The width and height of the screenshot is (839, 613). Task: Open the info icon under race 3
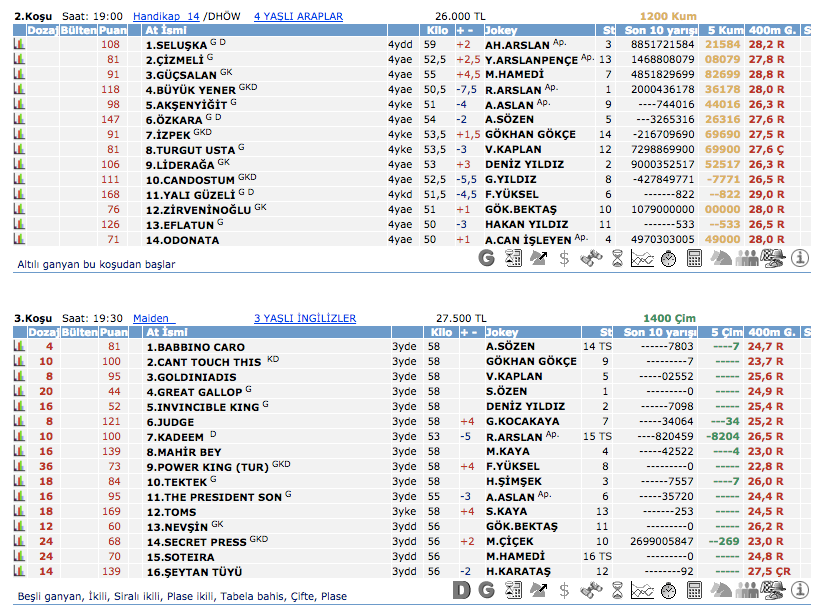800,590
